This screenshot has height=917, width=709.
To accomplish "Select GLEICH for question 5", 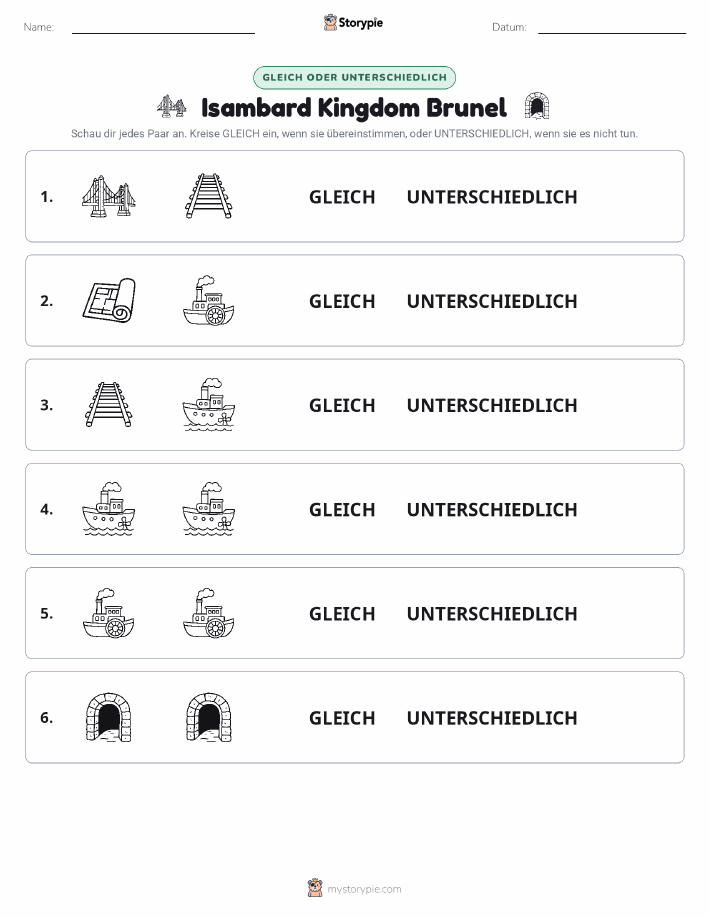I will (342, 613).
